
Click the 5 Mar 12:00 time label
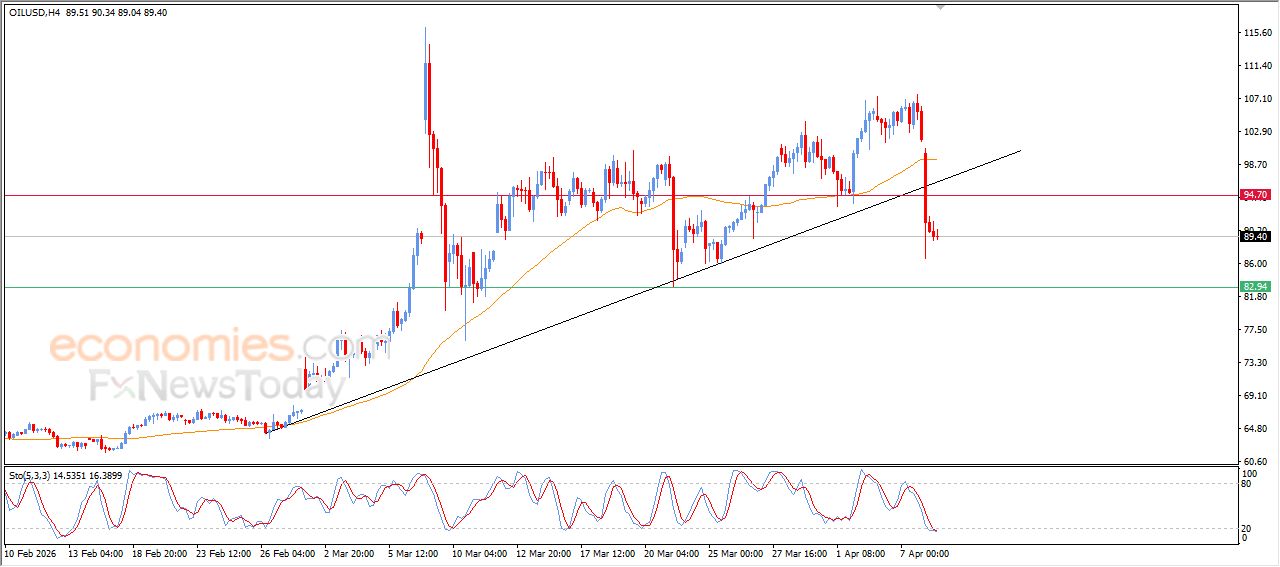(411, 552)
